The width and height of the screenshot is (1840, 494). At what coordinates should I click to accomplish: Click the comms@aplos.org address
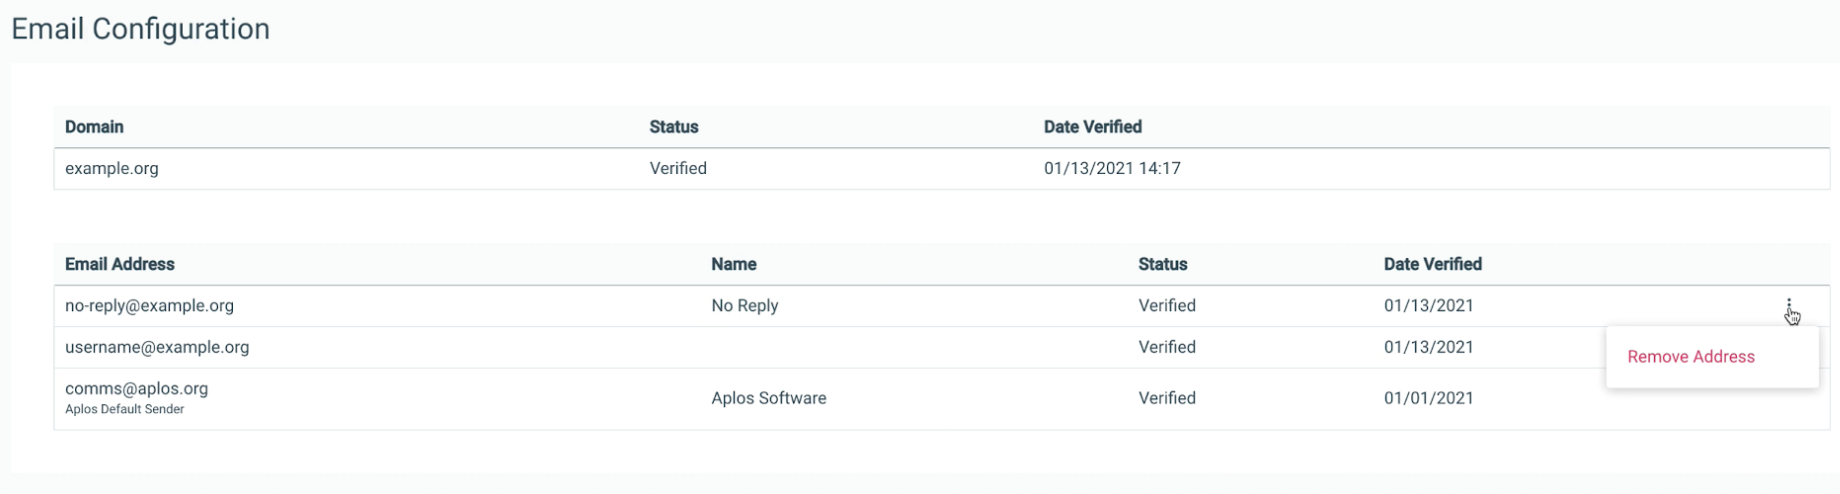(137, 388)
